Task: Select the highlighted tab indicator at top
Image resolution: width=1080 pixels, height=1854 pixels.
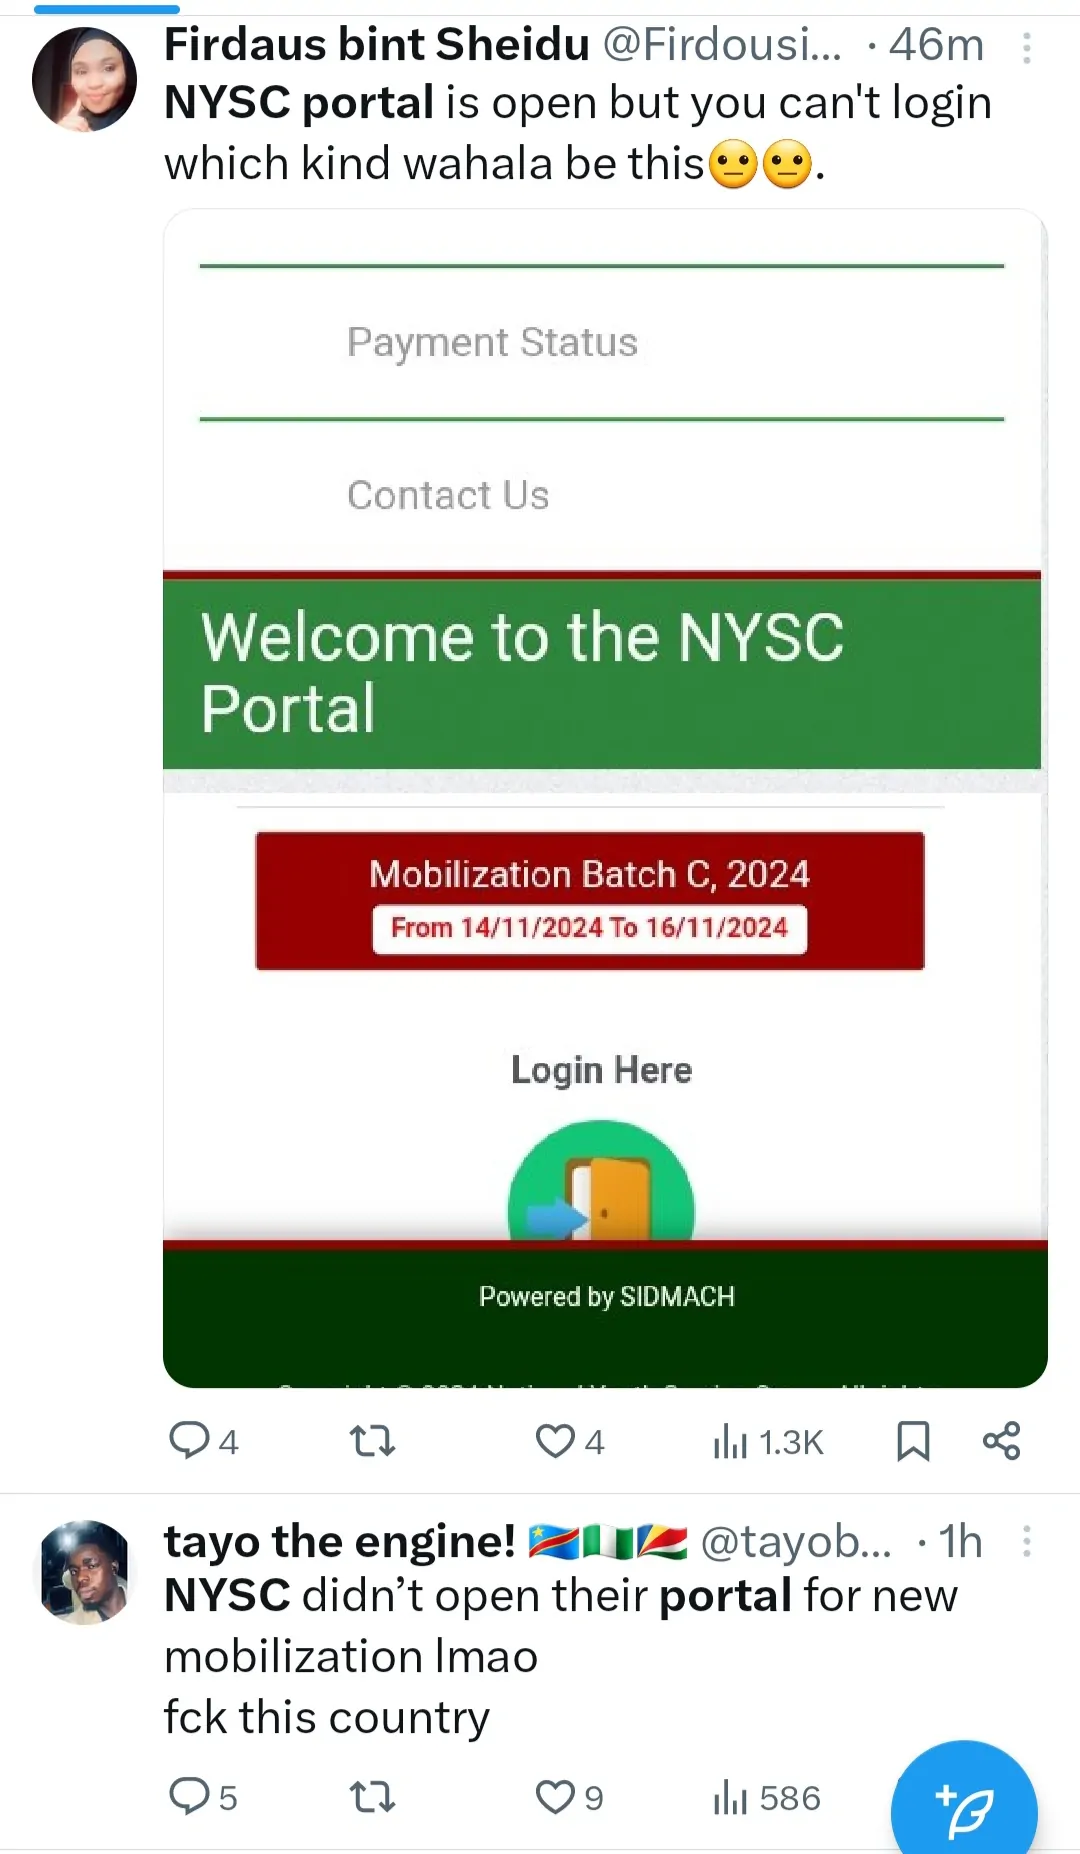Action: click(106, 9)
